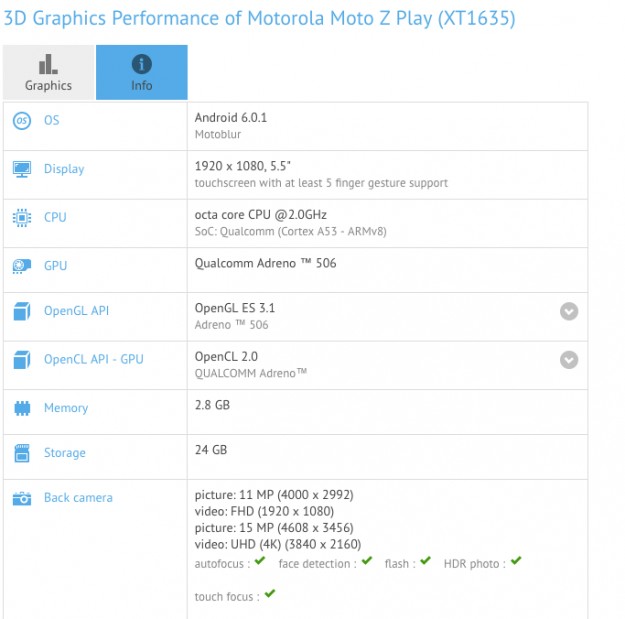
Task: Click the OpenGL API cube icon
Action: click(21, 311)
